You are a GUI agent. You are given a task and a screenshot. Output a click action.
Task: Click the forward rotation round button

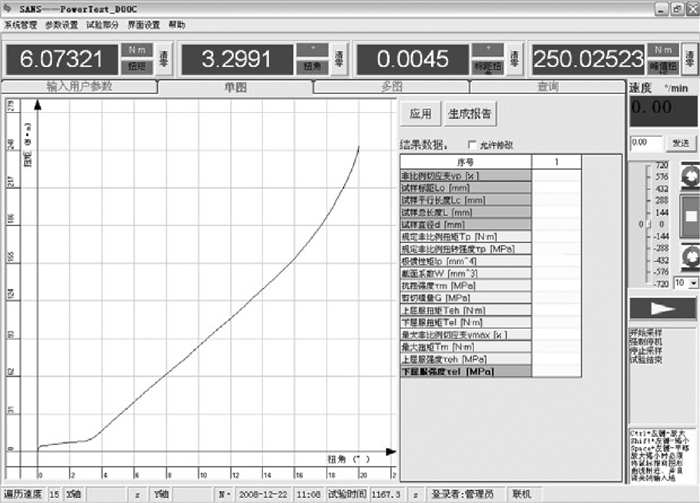(x=690, y=177)
